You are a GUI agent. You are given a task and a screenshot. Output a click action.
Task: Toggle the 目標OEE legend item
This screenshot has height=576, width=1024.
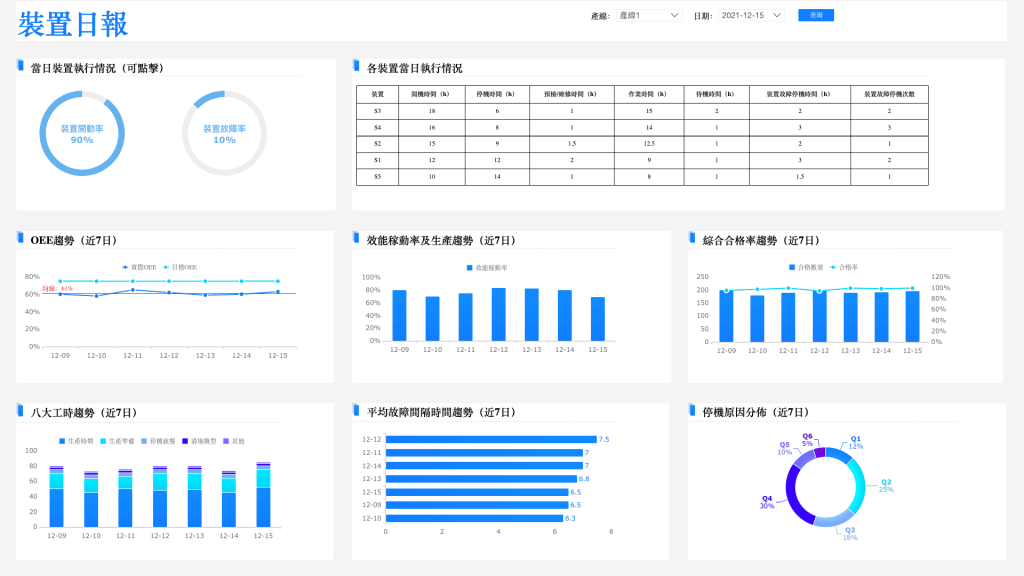click(x=180, y=267)
